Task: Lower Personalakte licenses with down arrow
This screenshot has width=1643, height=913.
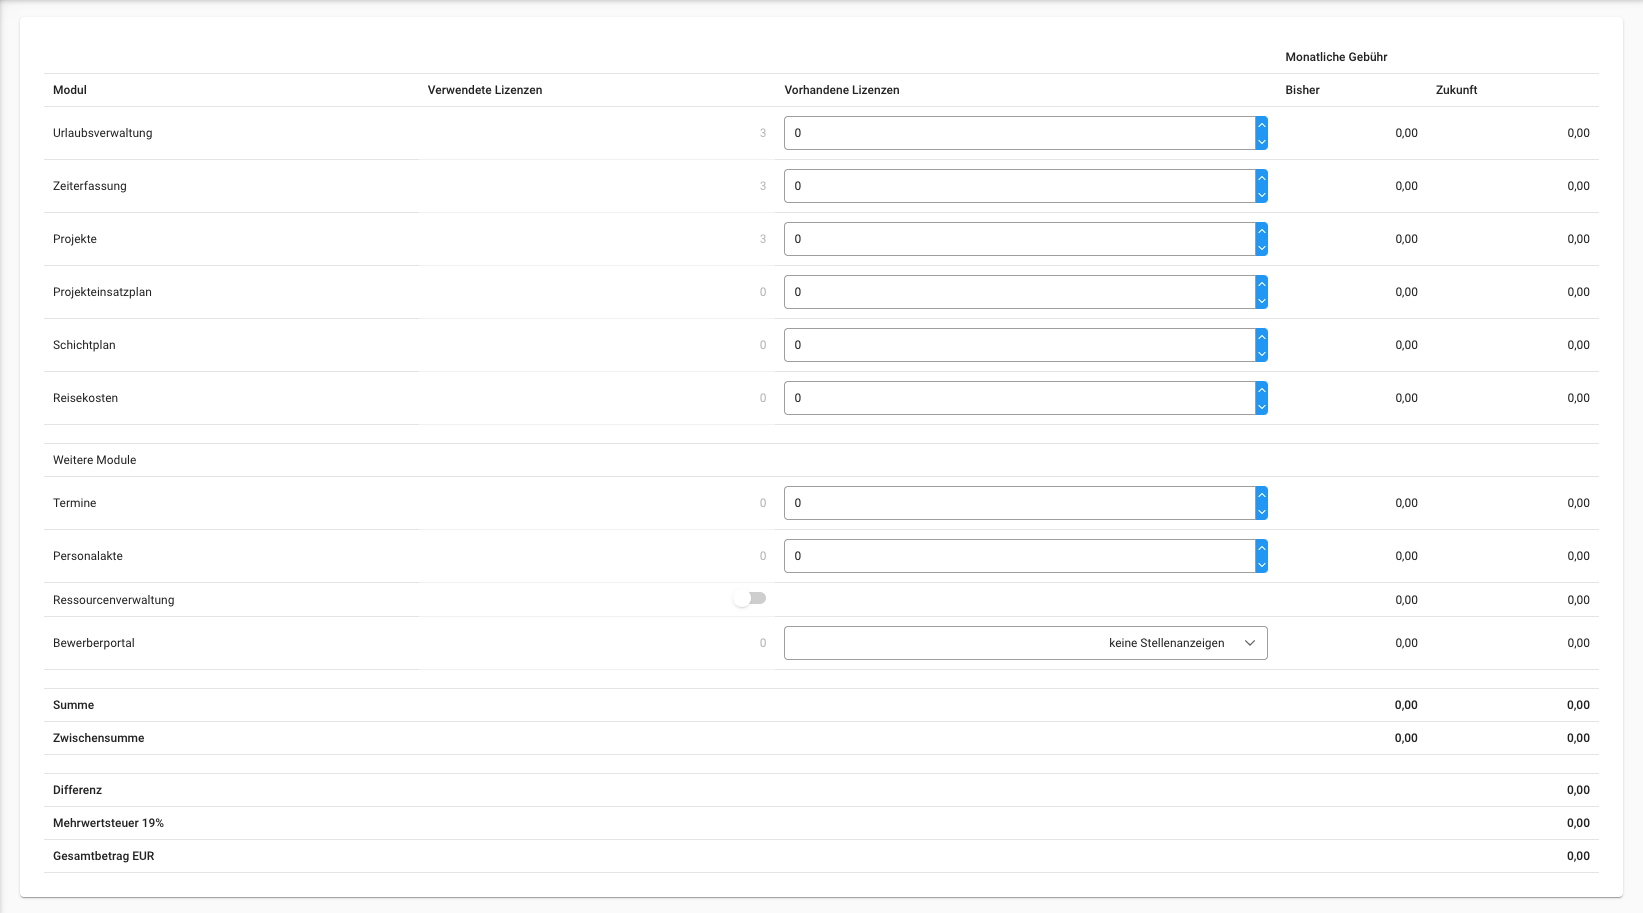Action: coord(1261,565)
